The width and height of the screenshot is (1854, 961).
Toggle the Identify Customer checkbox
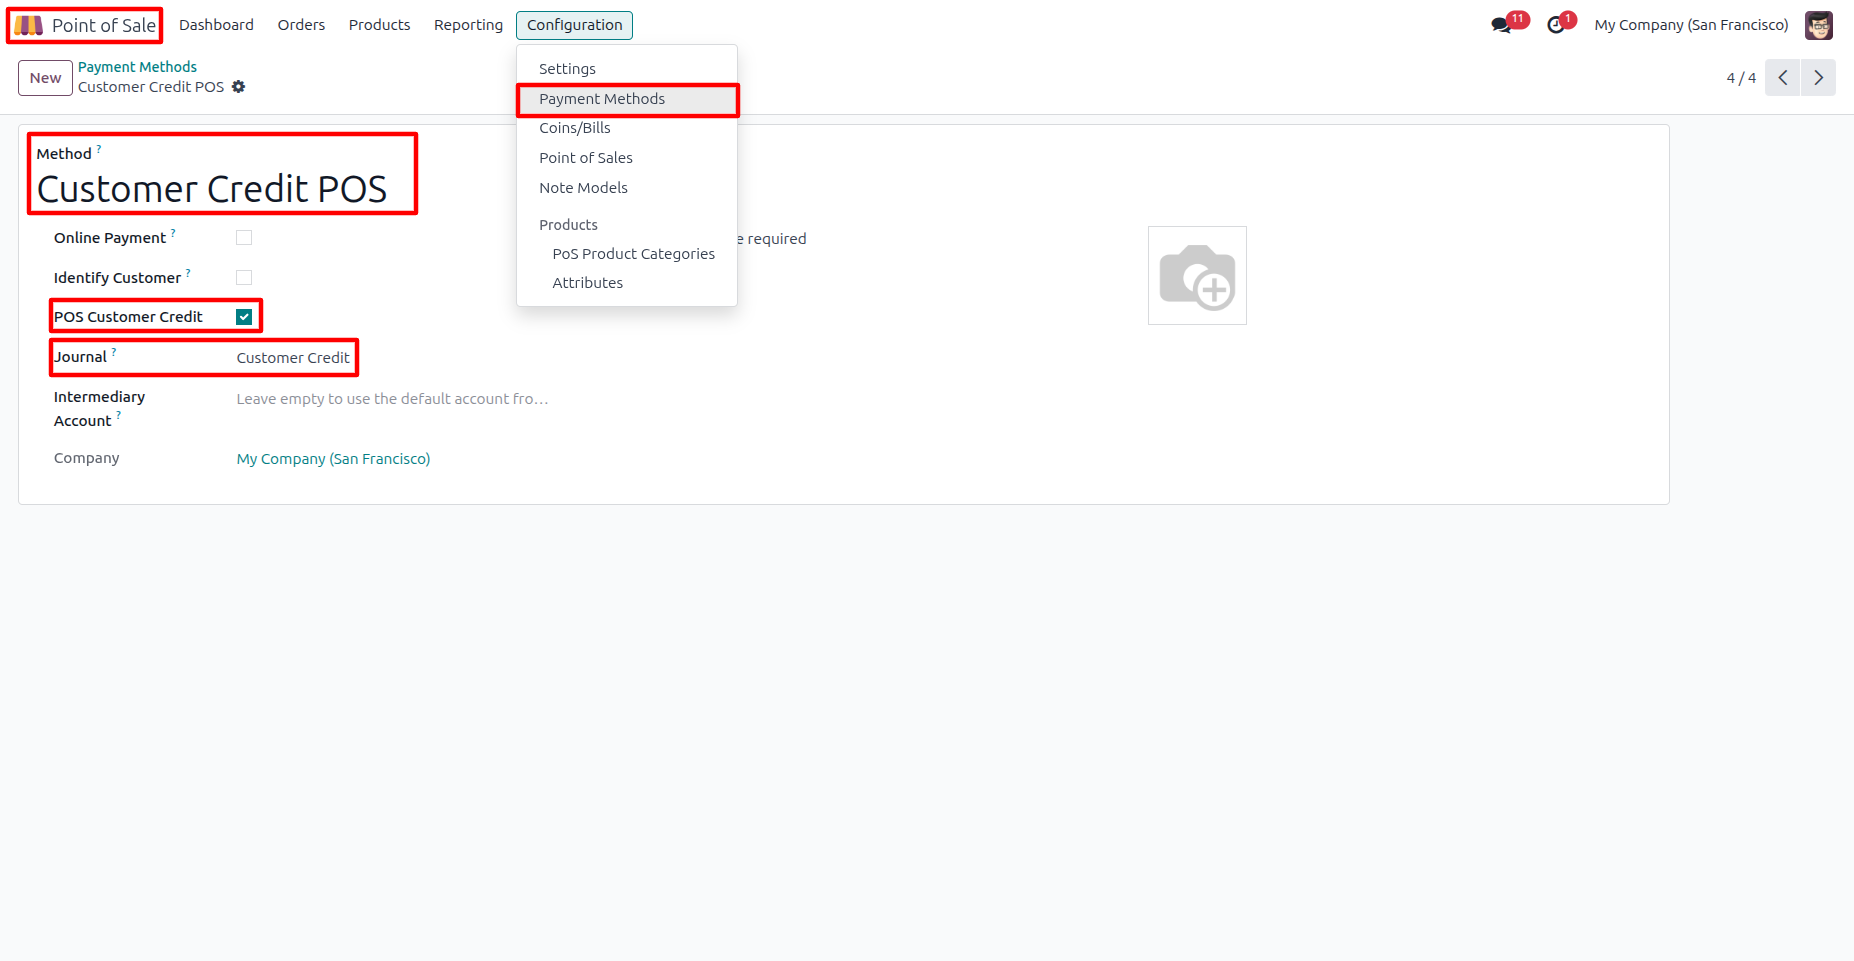(x=244, y=278)
